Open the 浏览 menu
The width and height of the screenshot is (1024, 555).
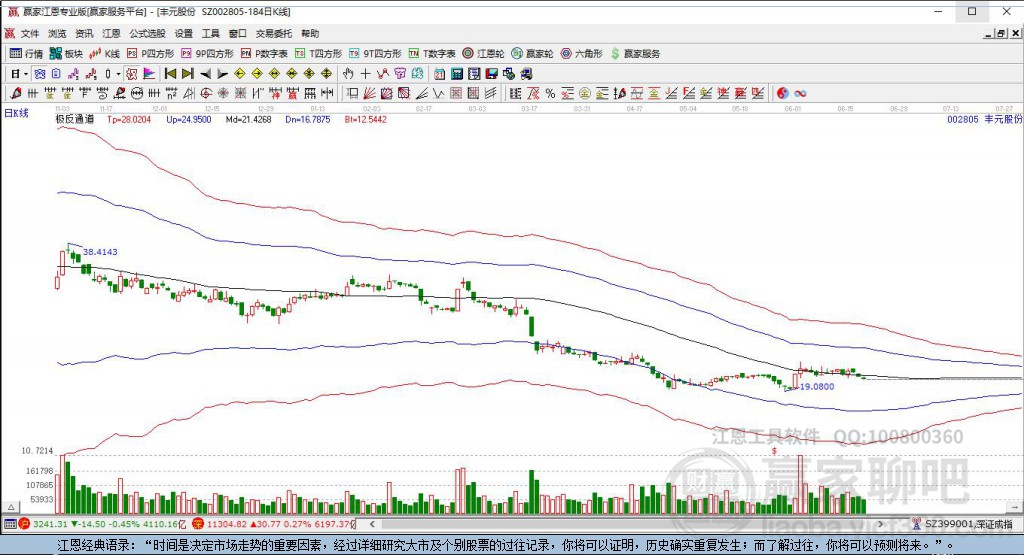[57, 33]
